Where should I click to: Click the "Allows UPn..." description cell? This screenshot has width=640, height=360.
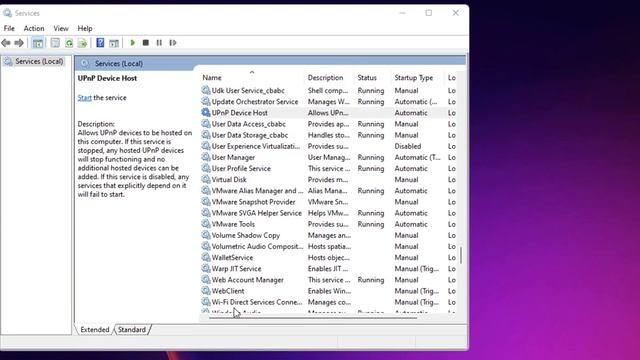pos(328,113)
